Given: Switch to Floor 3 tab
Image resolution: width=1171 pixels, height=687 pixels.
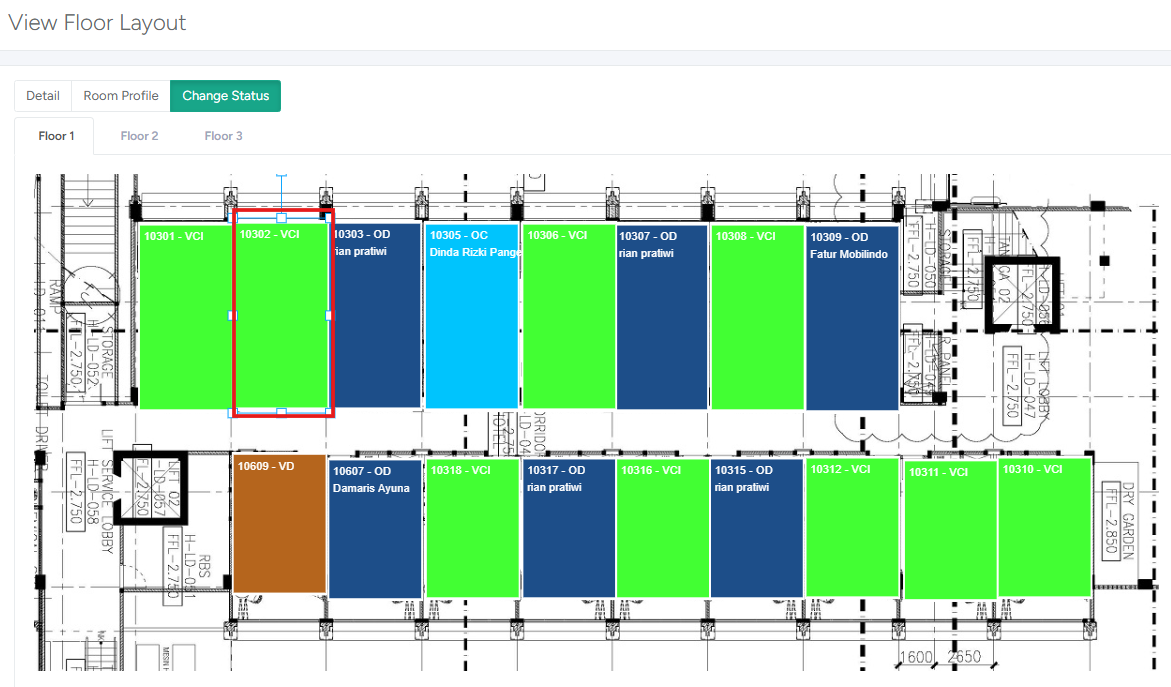Looking at the screenshot, I should click(223, 136).
